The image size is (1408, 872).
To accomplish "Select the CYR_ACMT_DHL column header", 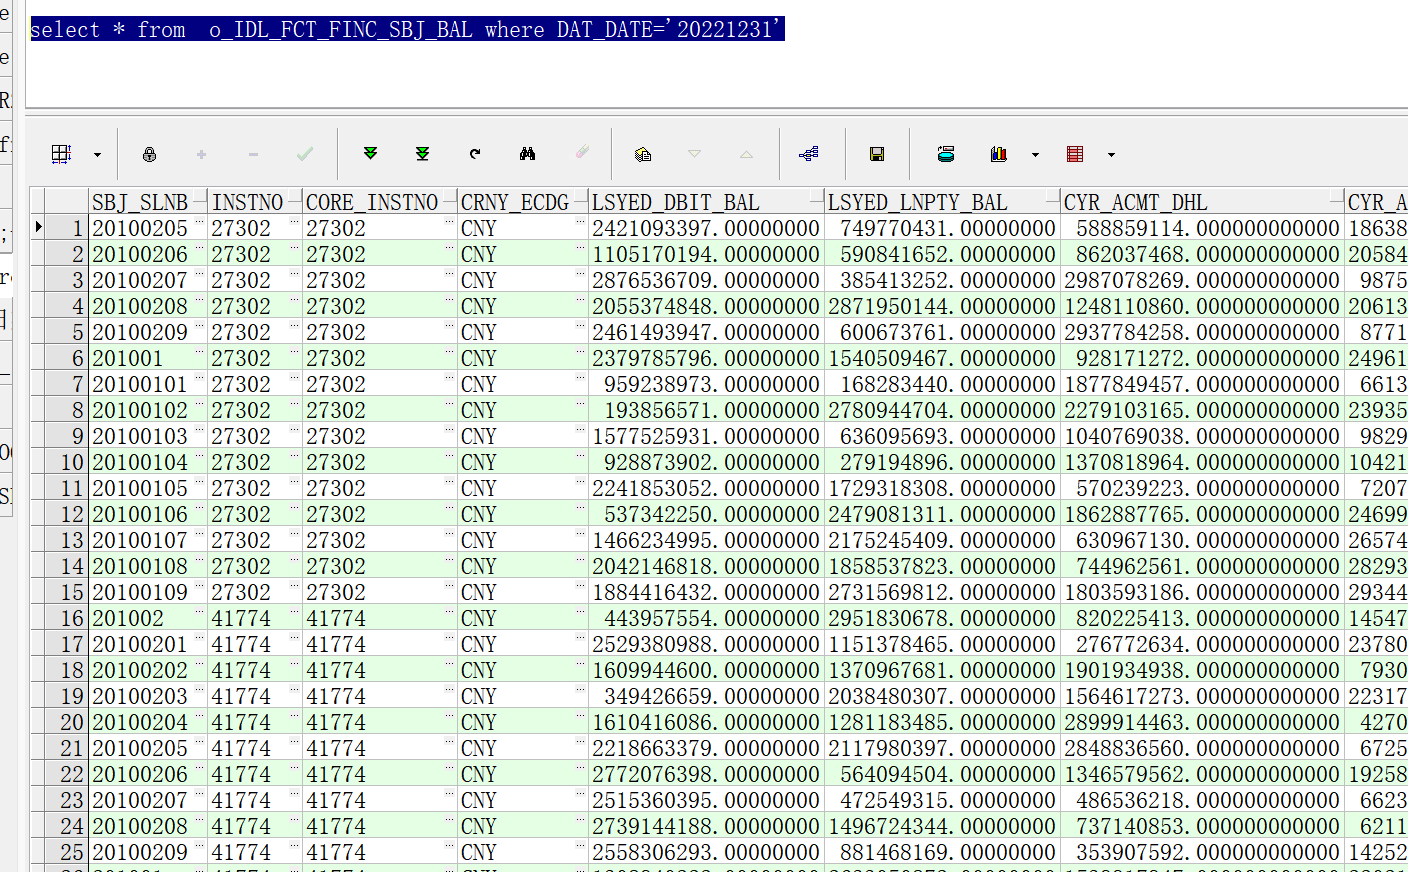I will [x=1202, y=202].
